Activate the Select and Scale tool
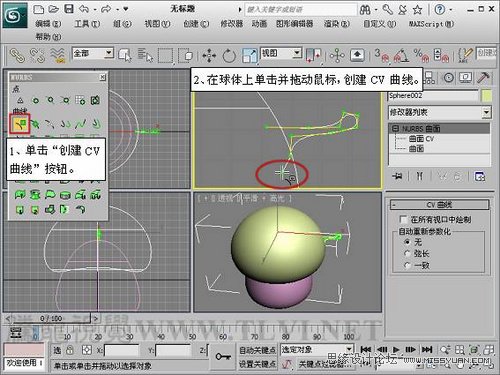 pyautogui.click(x=249, y=55)
